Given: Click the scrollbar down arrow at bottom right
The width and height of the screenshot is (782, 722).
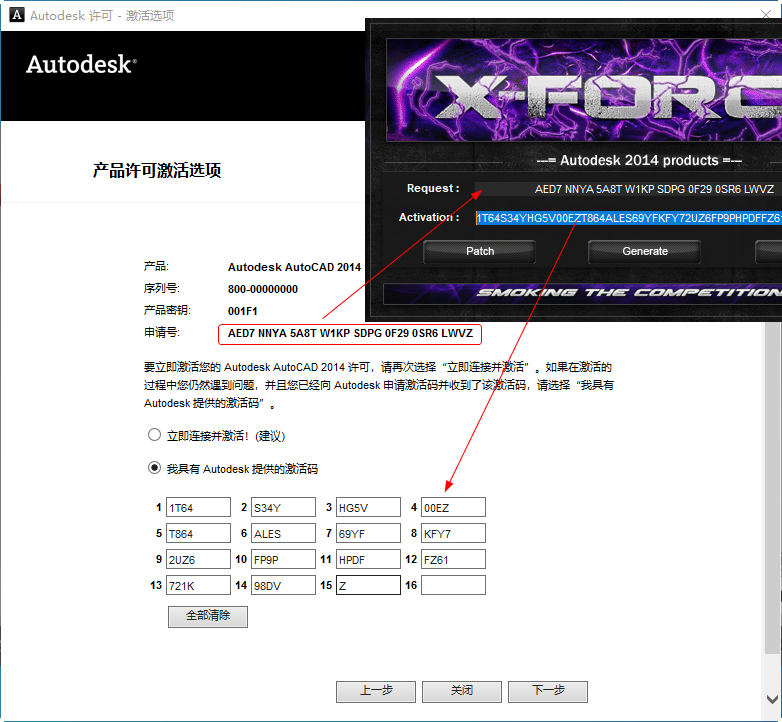Looking at the screenshot, I should (x=772, y=699).
